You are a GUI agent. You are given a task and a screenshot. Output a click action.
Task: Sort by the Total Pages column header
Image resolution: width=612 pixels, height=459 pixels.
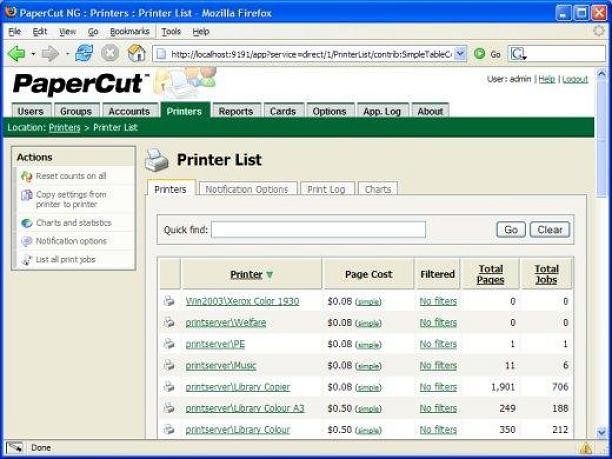pyautogui.click(x=491, y=274)
